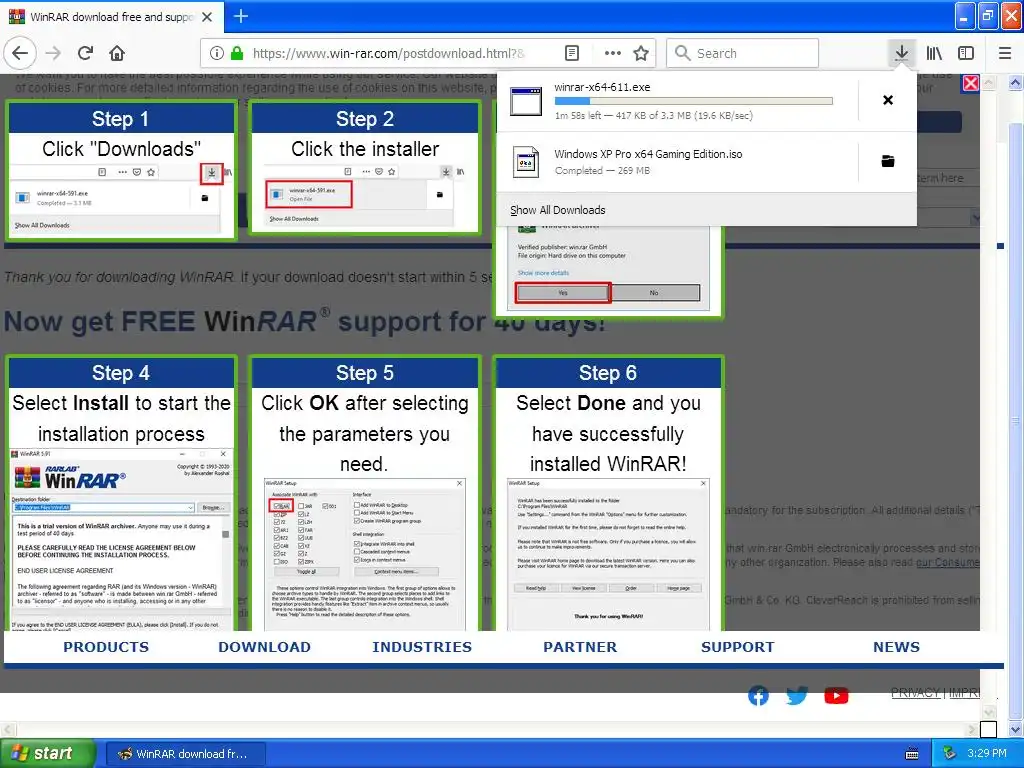
Task: Cancel the winrar-x64-611.exe download
Action: [888, 100]
